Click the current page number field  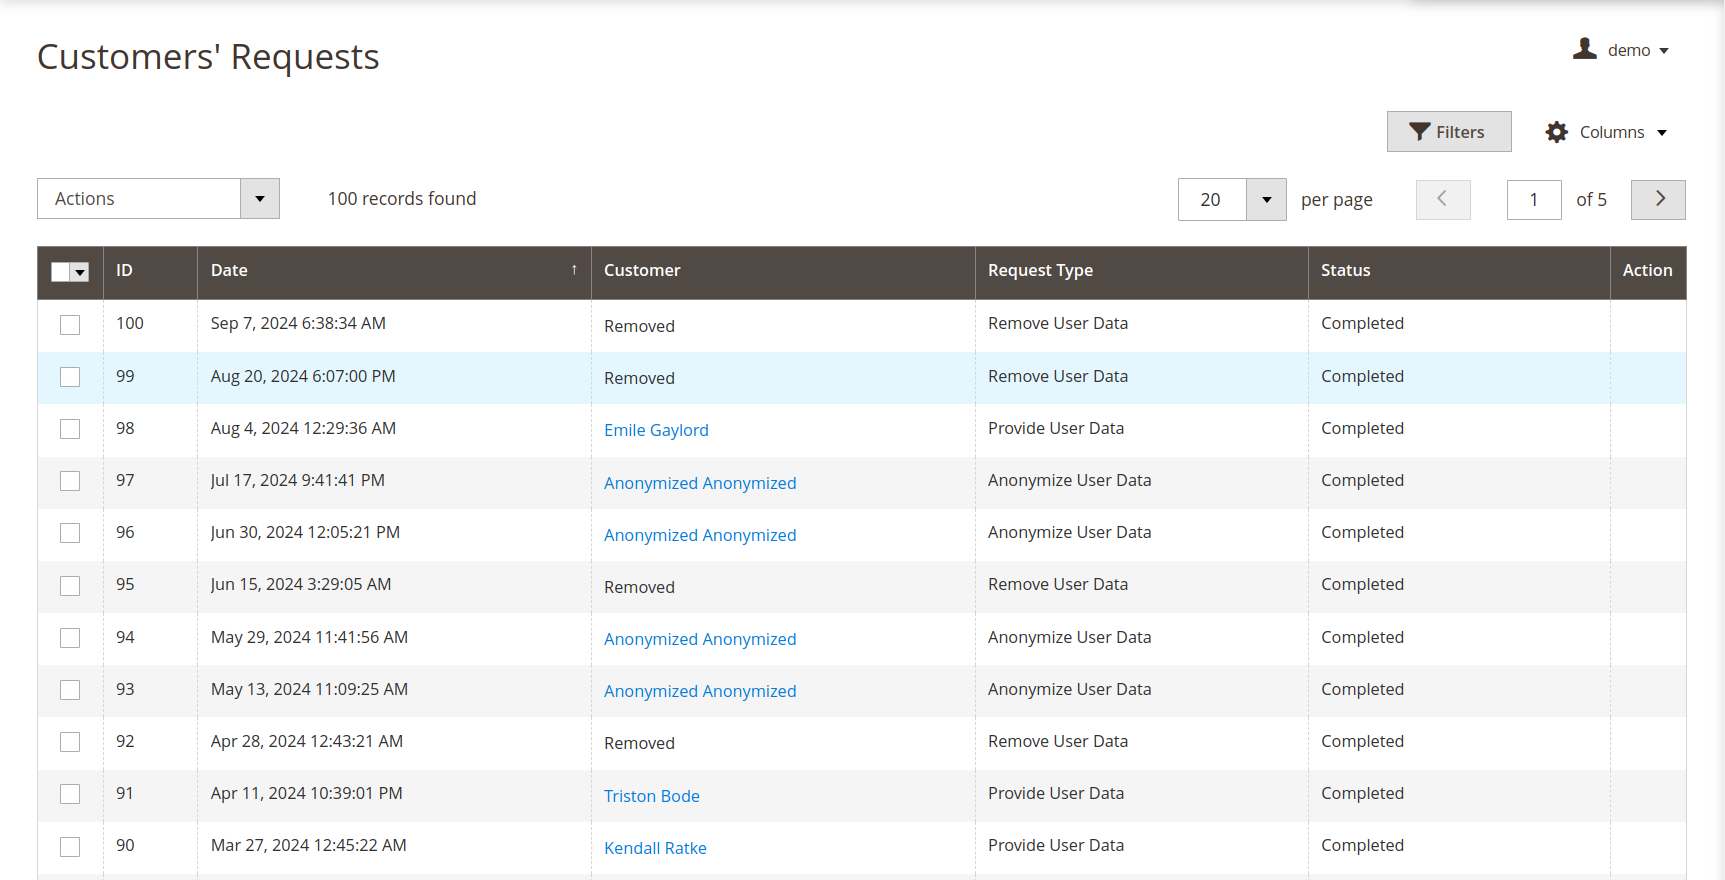[x=1533, y=200]
